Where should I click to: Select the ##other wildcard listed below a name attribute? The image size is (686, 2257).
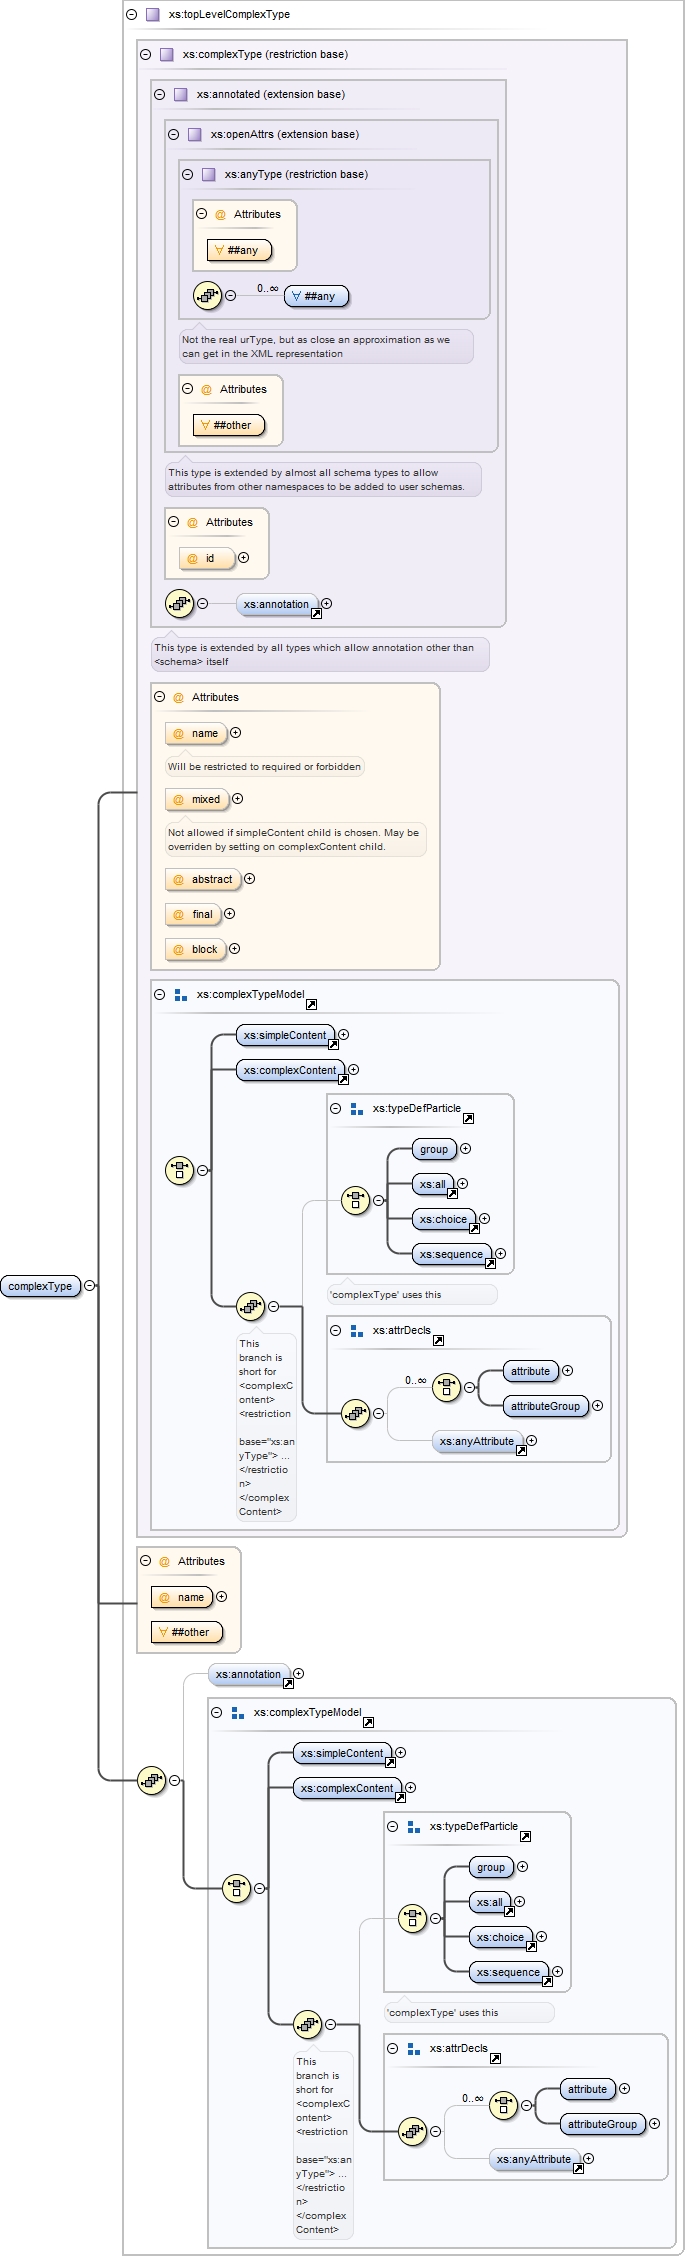[x=186, y=1632]
